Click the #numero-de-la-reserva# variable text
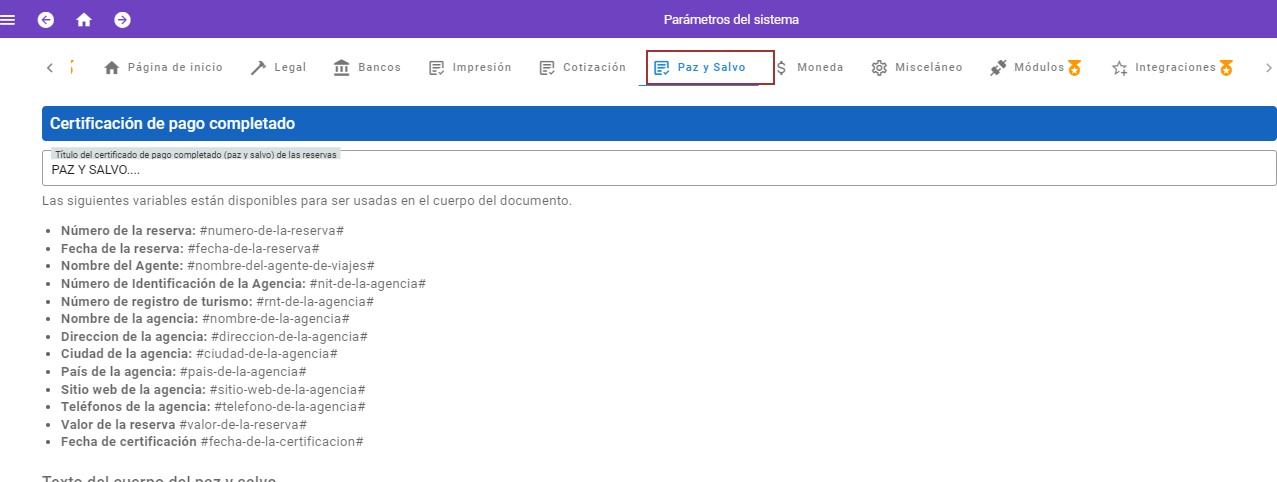1277x482 pixels. tap(258, 231)
